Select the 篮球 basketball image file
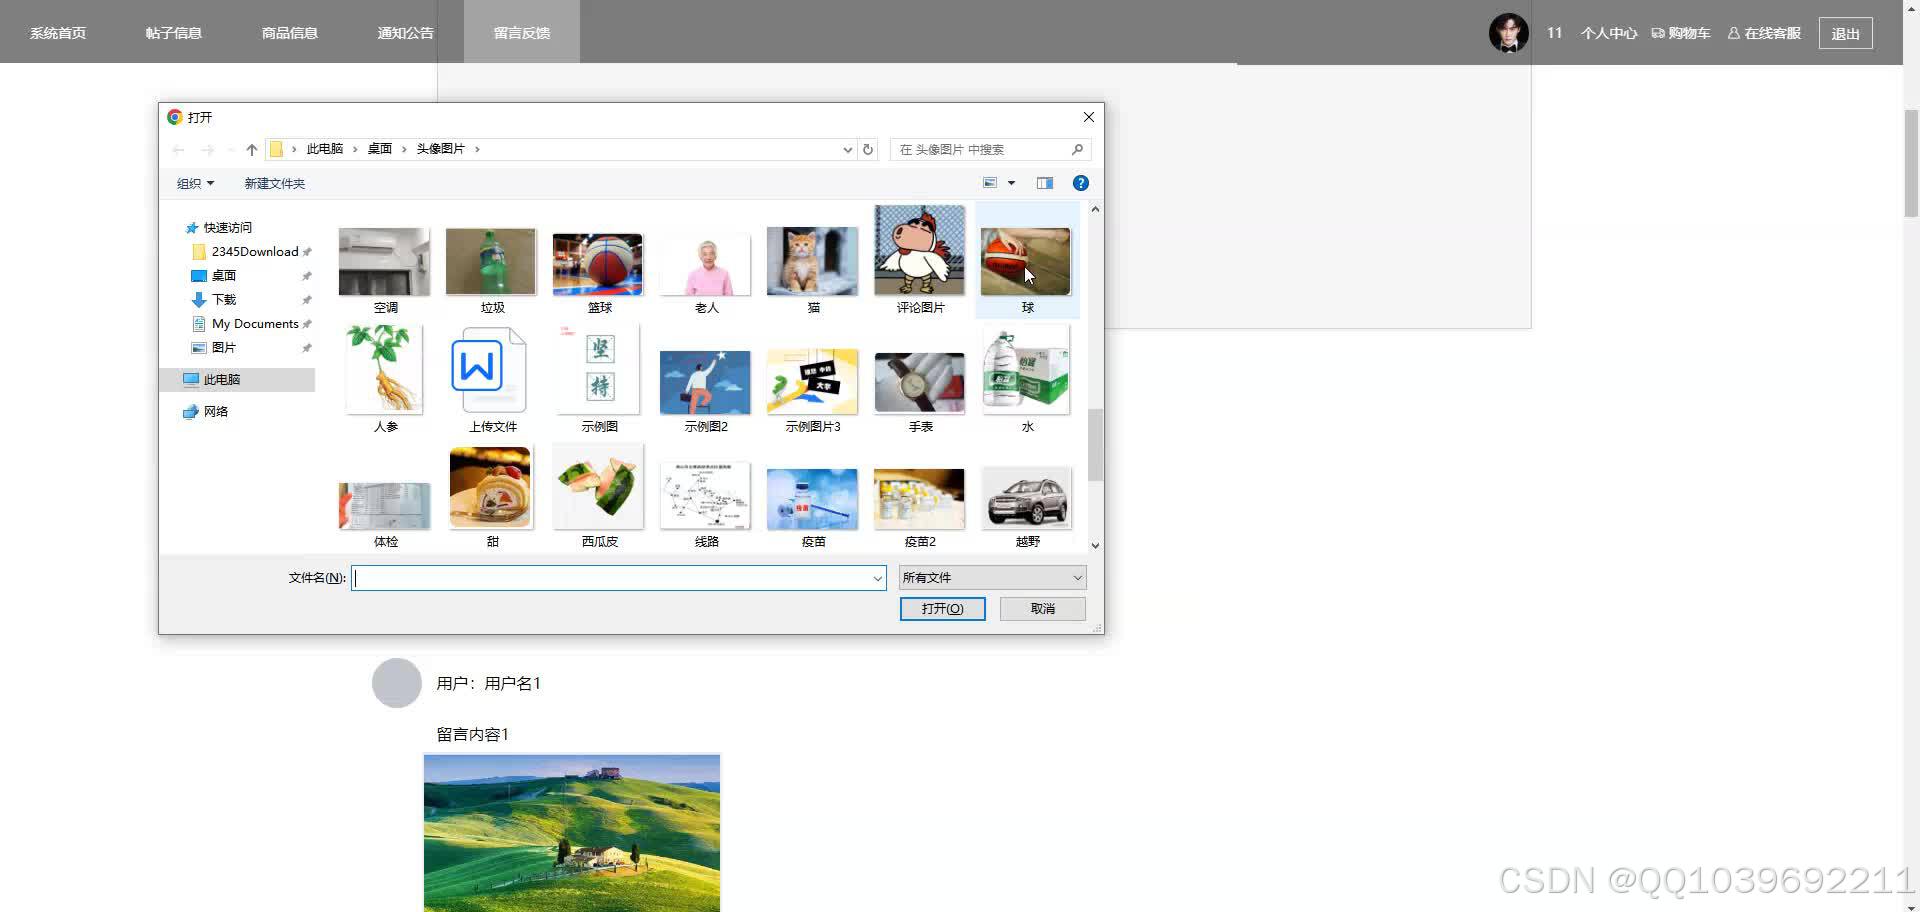Image resolution: width=1920 pixels, height=912 pixels. click(598, 264)
